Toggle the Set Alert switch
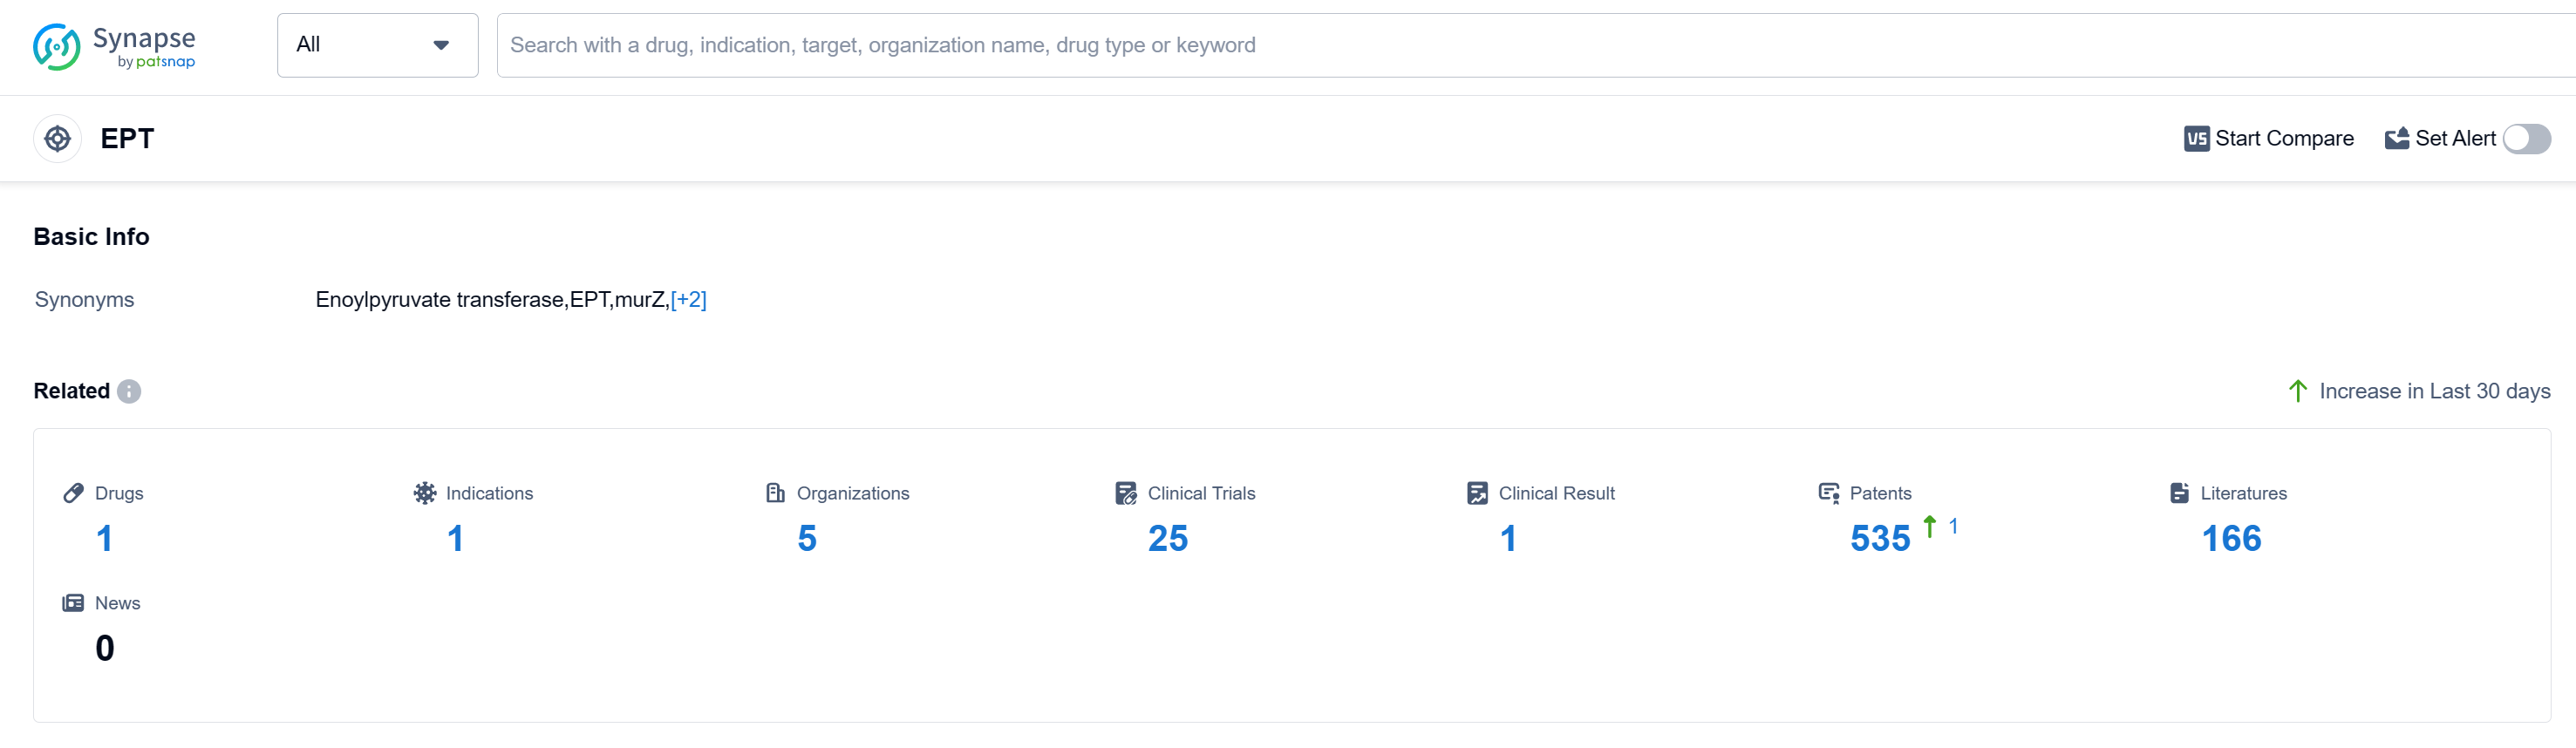The height and width of the screenshot is (748, 2576). click(x=2526, y=139)
